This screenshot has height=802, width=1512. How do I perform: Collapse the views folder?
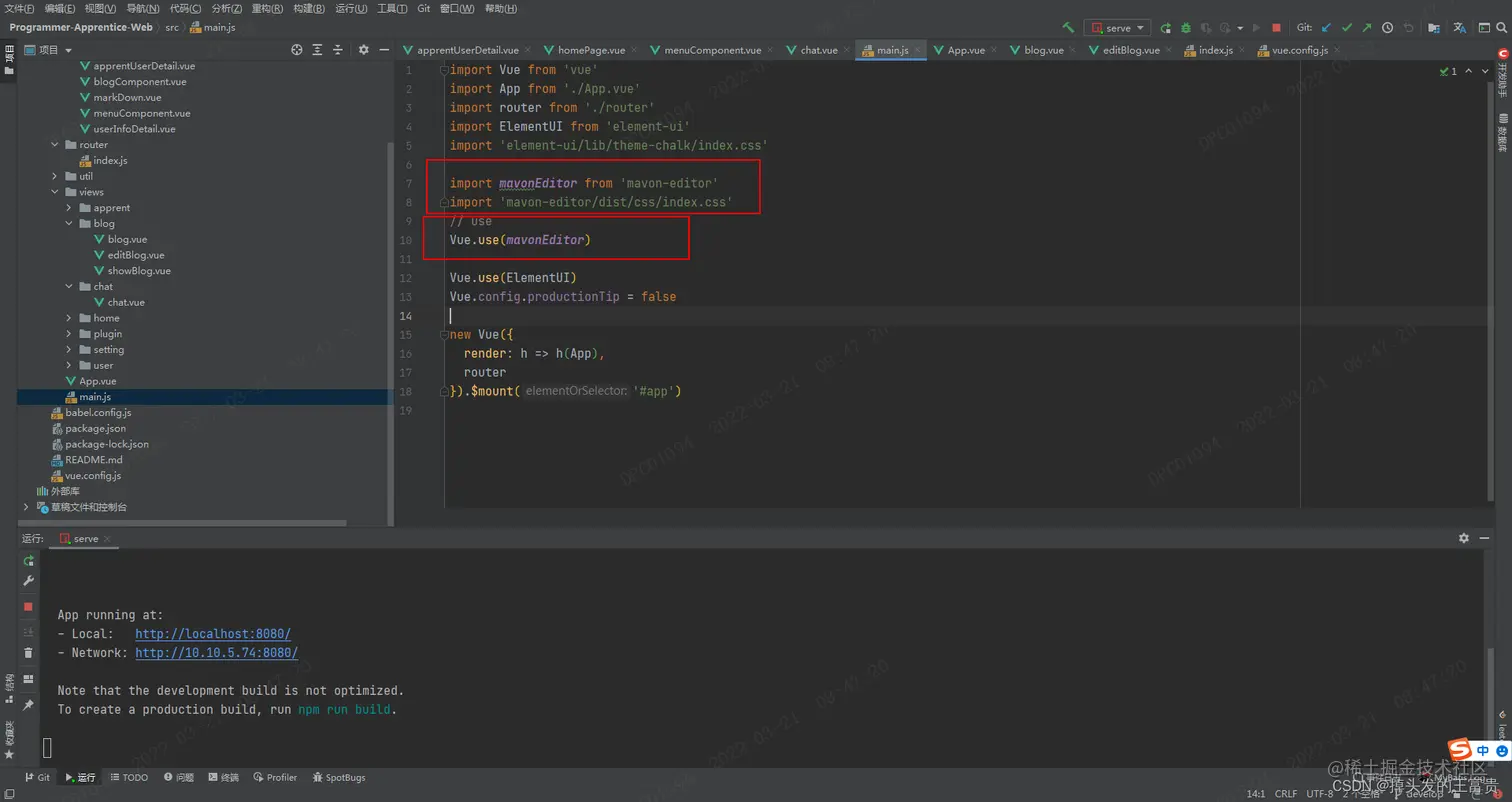coord(55,192)
